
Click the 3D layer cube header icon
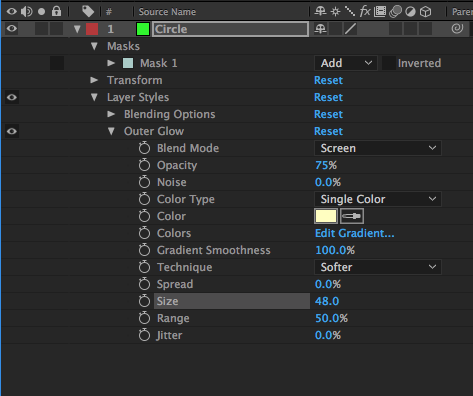[425, 12]
